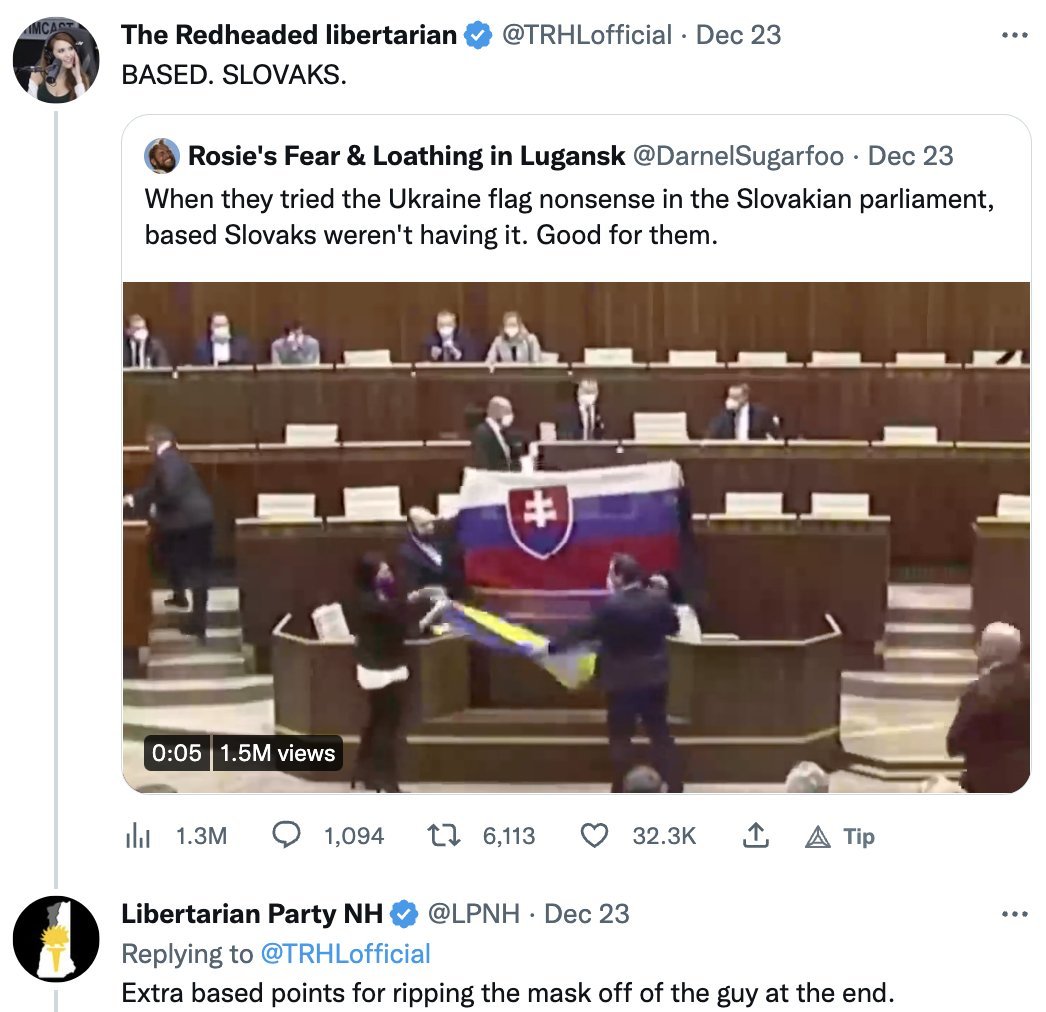Screen dimensions: 1046x1012
Task: Click the Dec 23 timestamp on the LPNH reply
Action: point(586,914)
